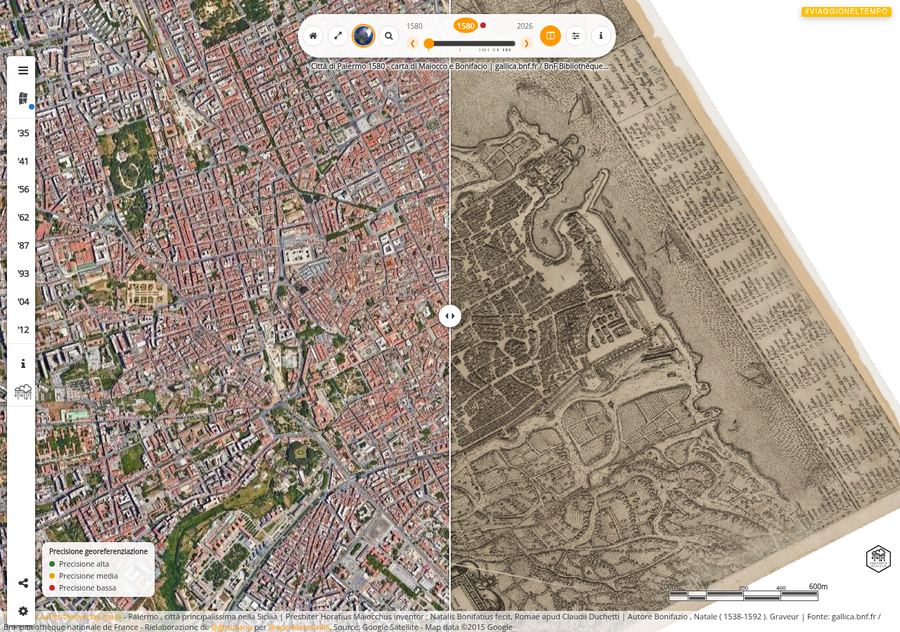Click the 1580 year badge
The width and height of the screenshot is (900, 632).
(x=465, y=26)
